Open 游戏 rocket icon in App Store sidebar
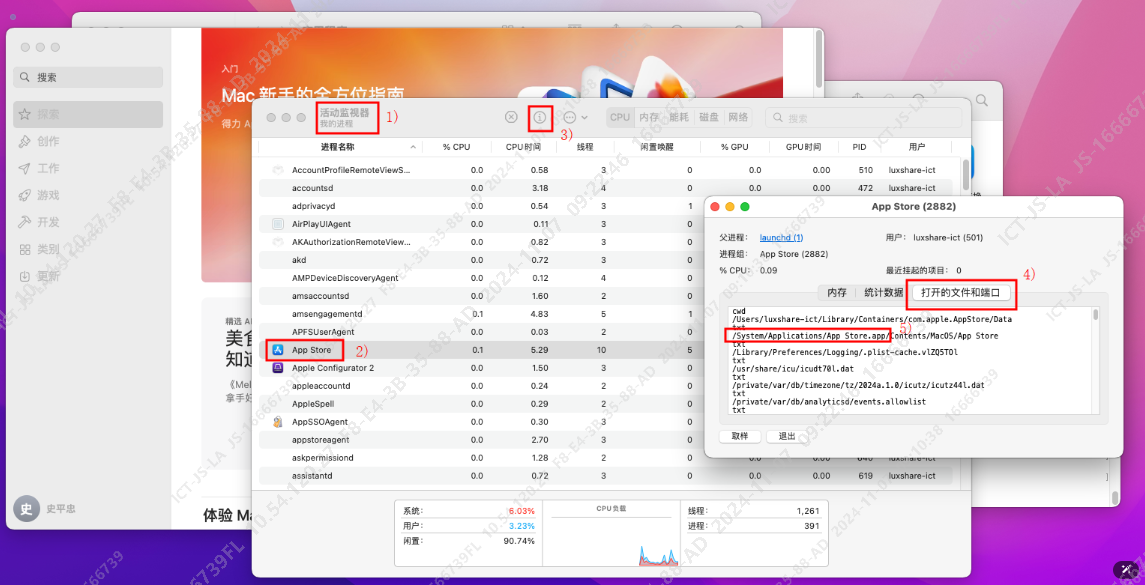This screenshot has height=585, width=1145. (25, 196)
